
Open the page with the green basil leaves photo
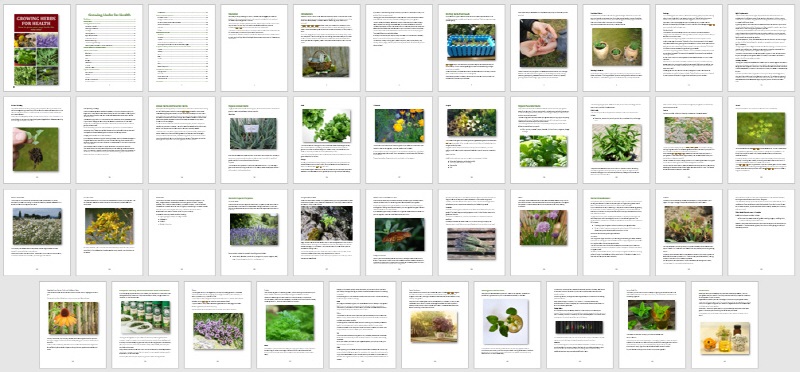click(x=327, y=140)
